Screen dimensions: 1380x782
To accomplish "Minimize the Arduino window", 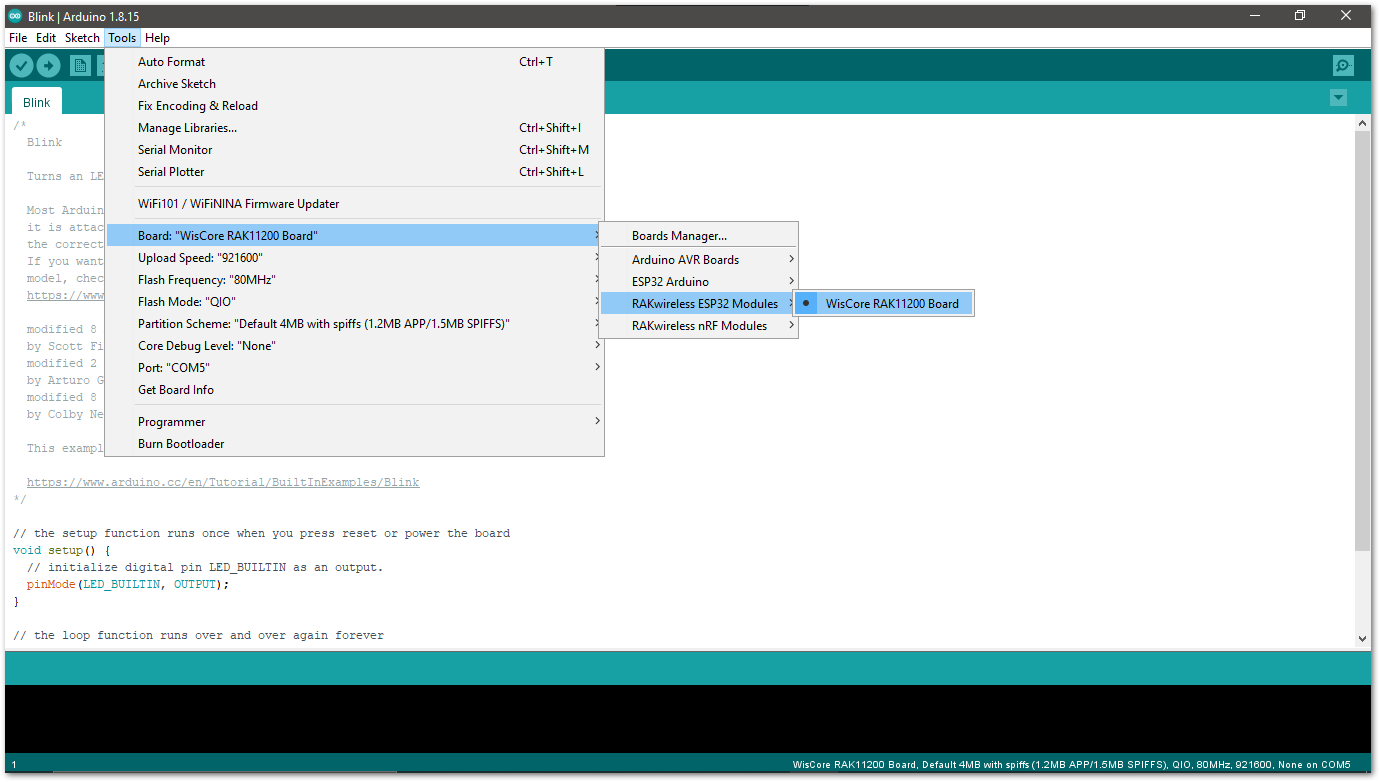I will (1253, 15).
